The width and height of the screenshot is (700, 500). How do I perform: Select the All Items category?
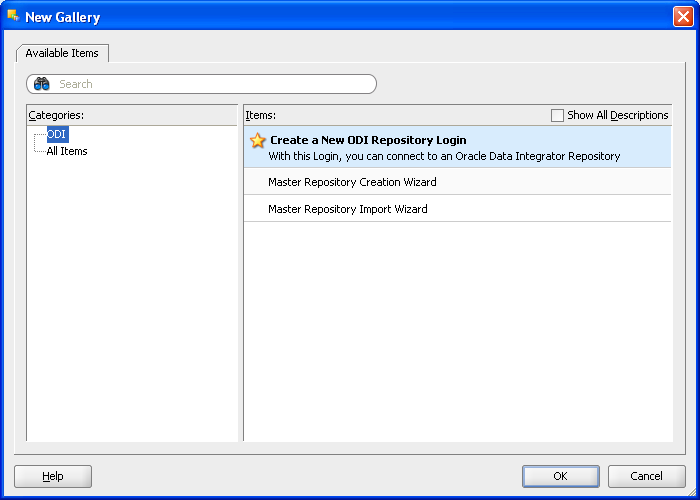coord(67,151)
